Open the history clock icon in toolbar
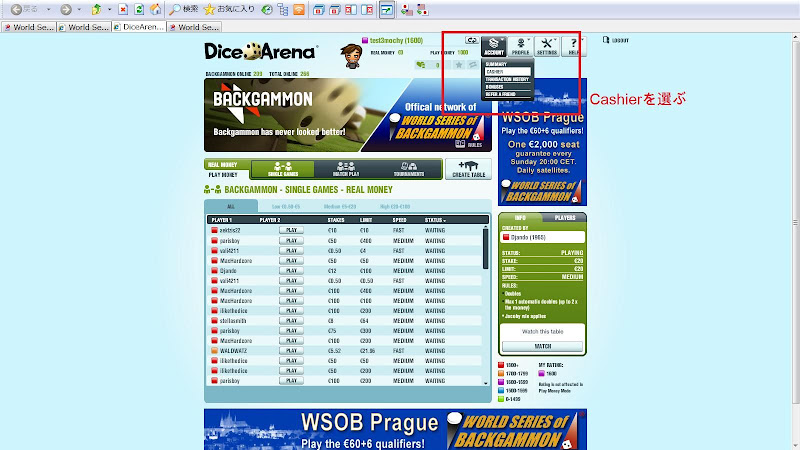 pos(267,9)
